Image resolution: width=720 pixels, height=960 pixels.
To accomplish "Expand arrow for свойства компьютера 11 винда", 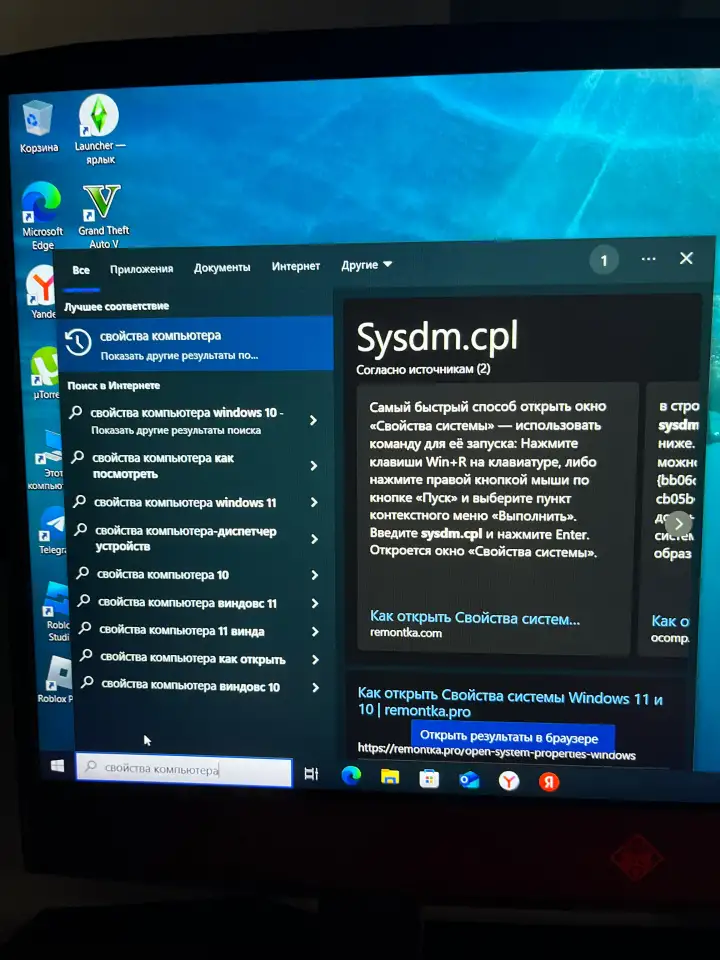I will point(315,632).
